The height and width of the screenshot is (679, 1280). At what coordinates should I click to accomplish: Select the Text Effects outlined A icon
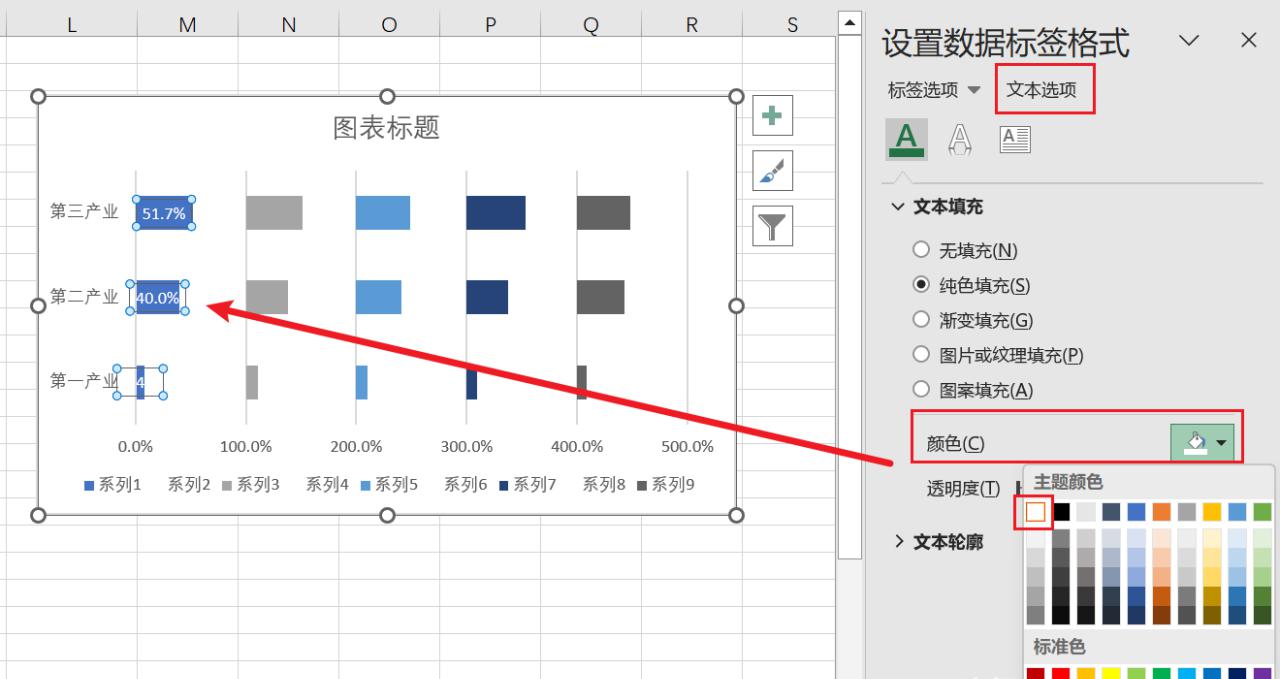[960, 140]
